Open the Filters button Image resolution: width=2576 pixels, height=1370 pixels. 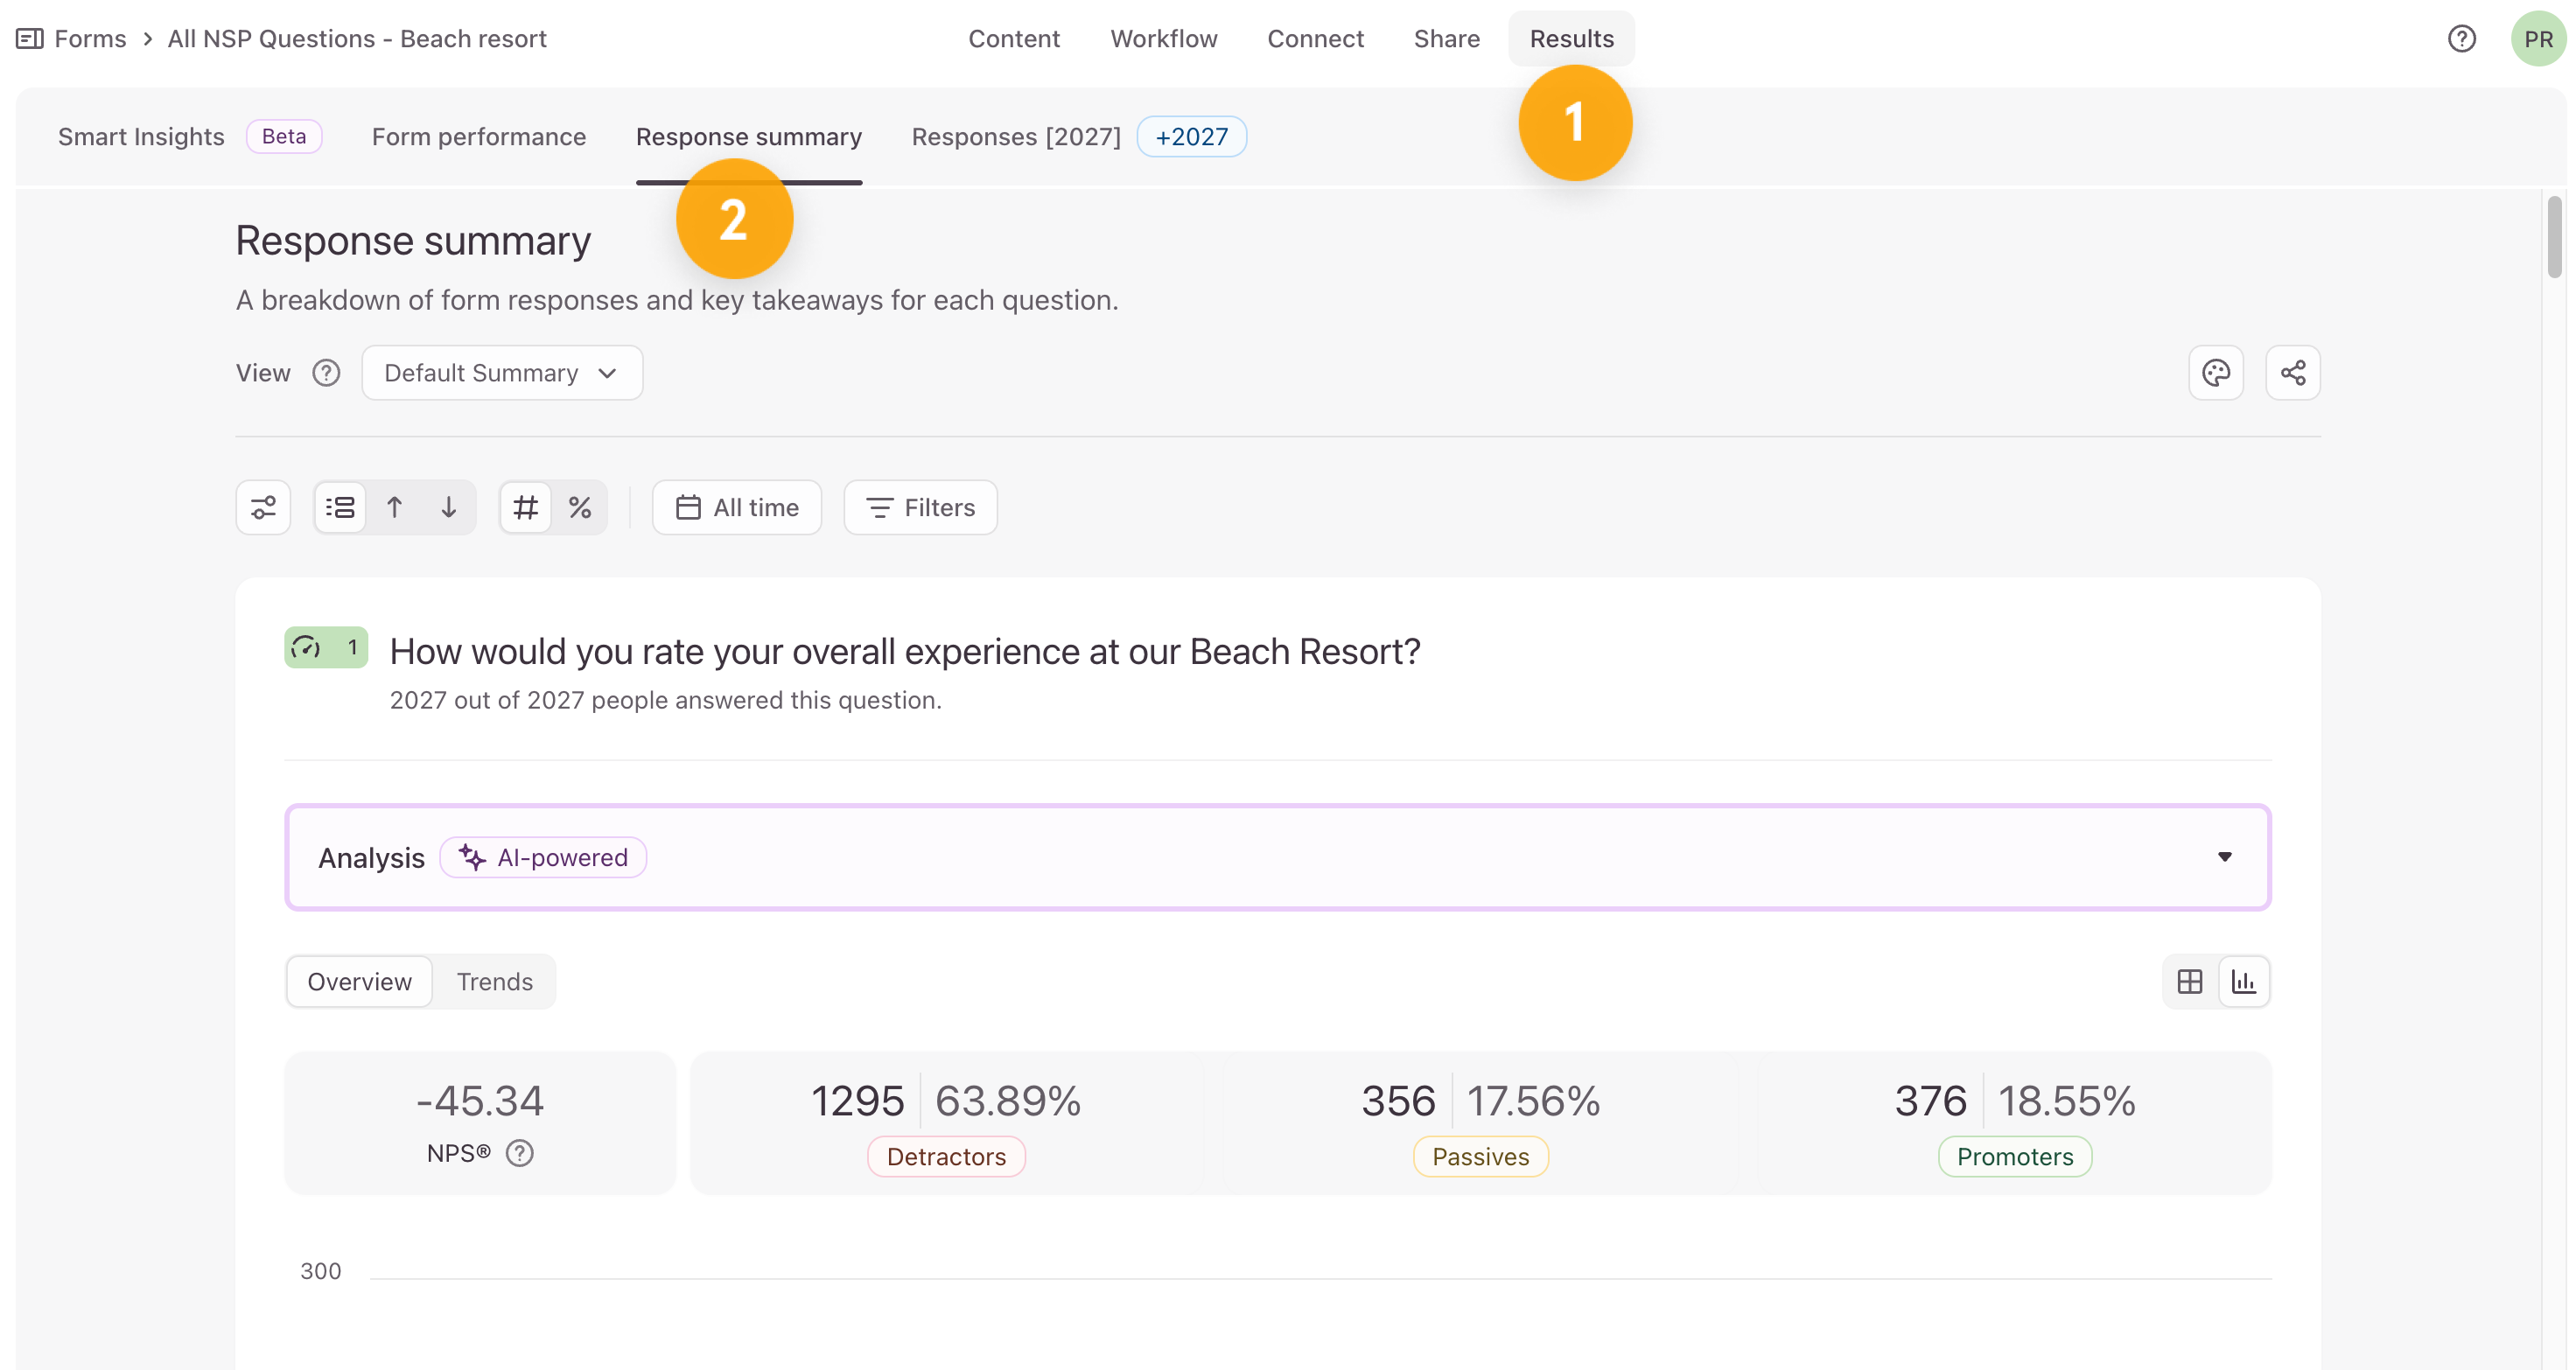coord(920,507)
